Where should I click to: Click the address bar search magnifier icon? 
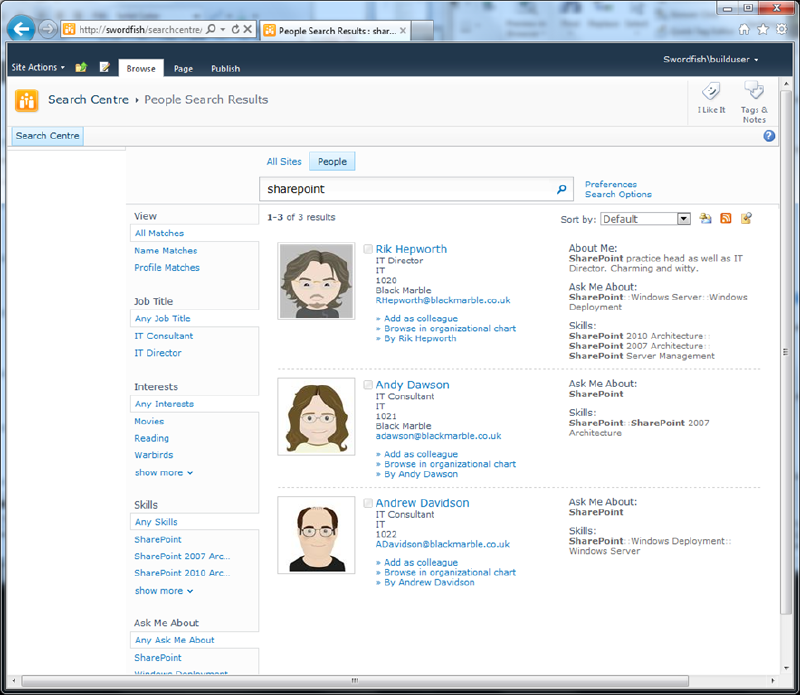210,29
